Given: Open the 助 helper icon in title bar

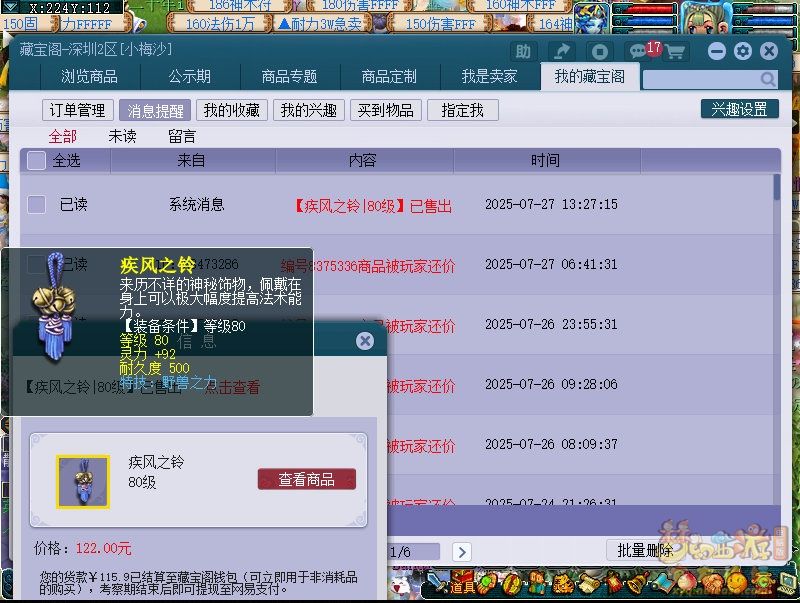Looking at the screenshot, I should pos(523,52).
